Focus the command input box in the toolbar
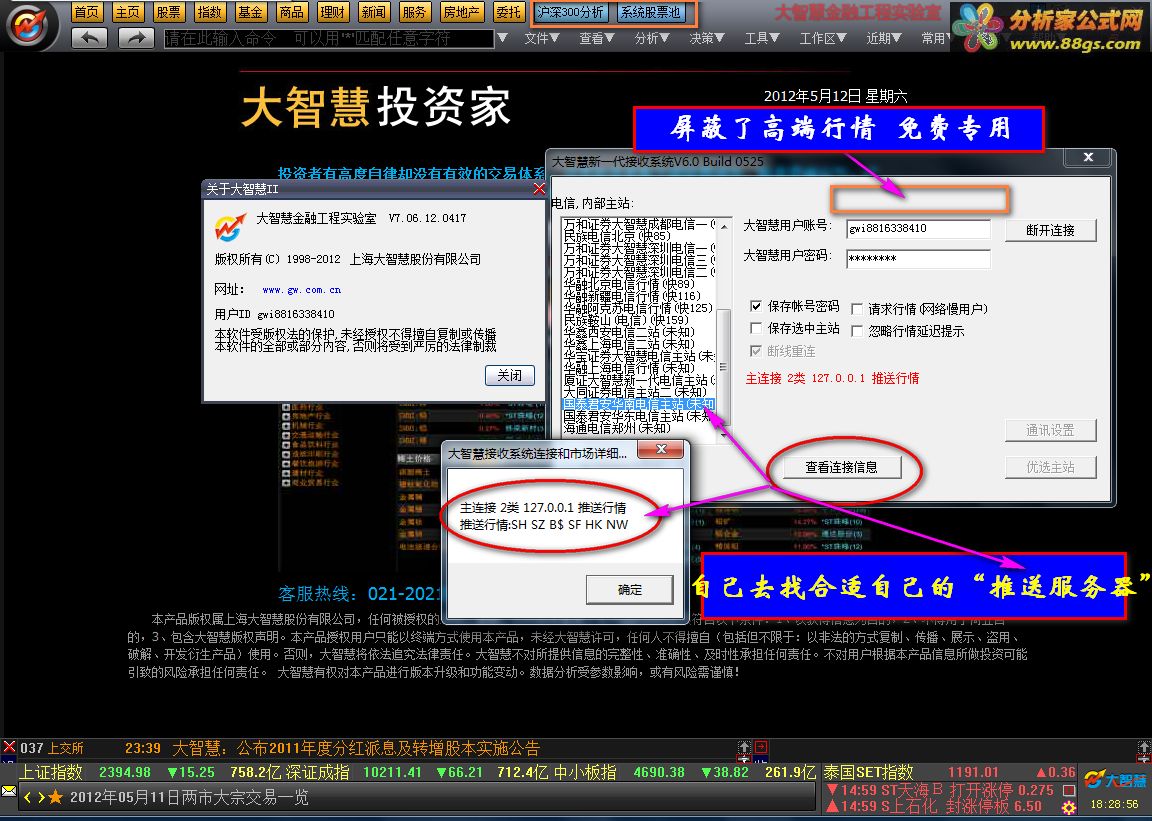Screen dimensions: 1152x821 coord(328,38)
